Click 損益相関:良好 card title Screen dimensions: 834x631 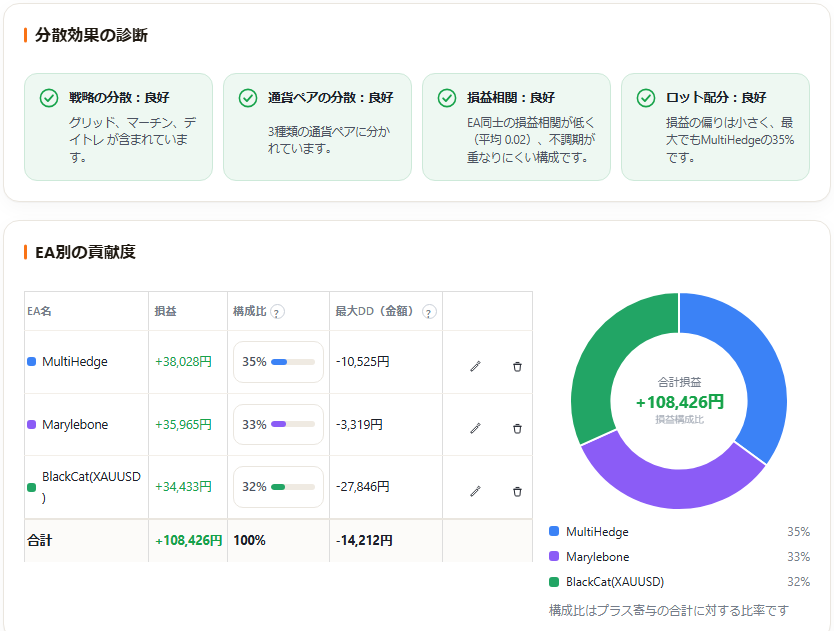click(x=511, y=97)
